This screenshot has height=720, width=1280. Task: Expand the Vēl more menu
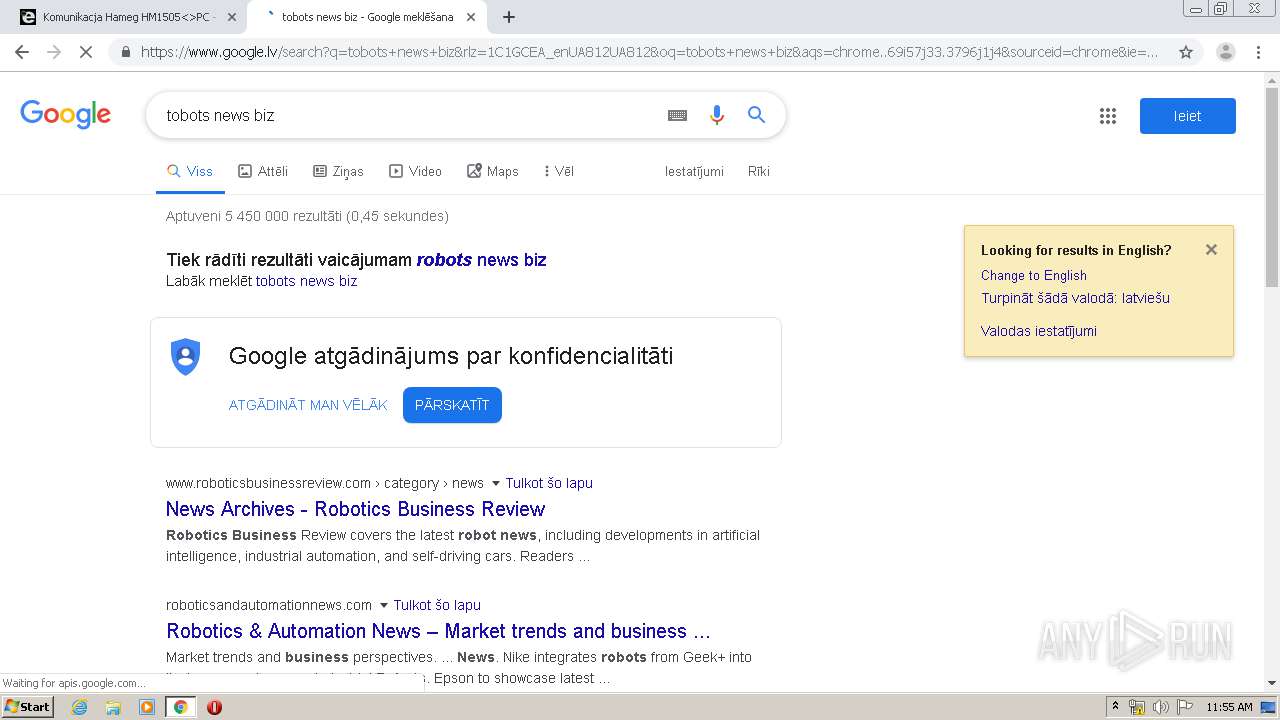point(559,171)
